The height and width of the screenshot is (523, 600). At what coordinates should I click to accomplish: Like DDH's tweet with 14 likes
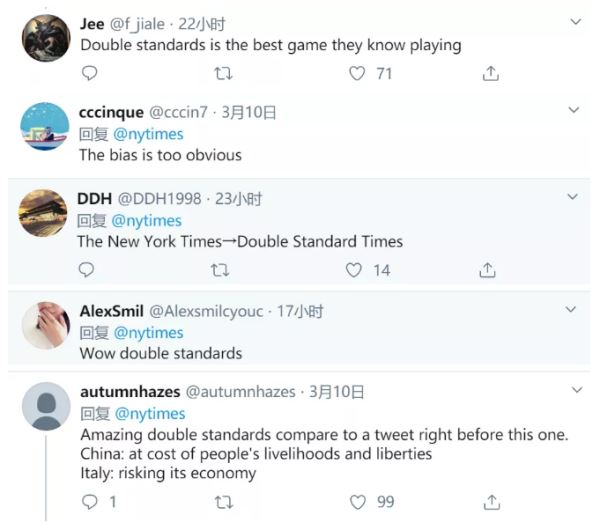[354, 270]
